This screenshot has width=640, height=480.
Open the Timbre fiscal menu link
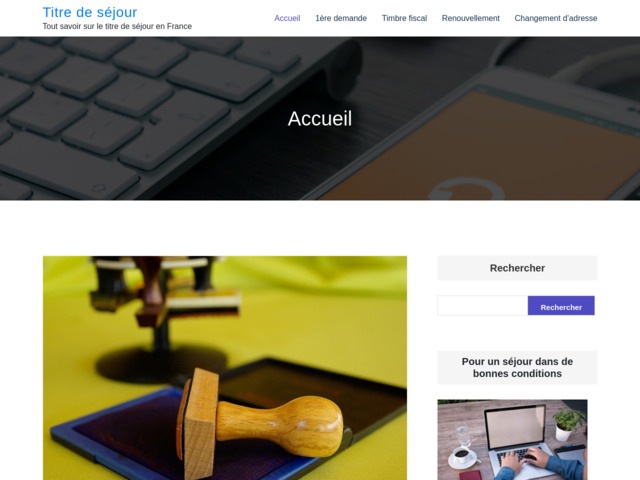[404, 18]
